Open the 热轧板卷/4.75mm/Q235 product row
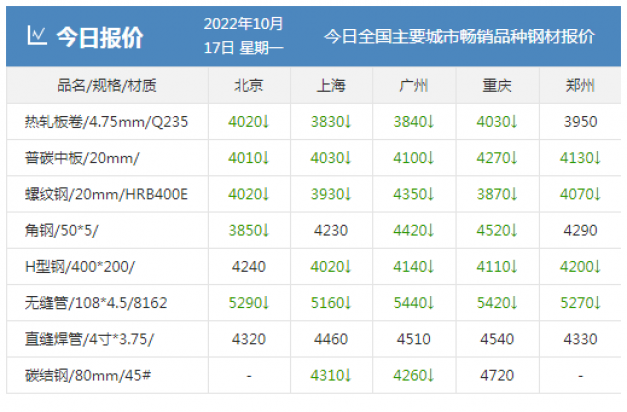 pos(106,122)
